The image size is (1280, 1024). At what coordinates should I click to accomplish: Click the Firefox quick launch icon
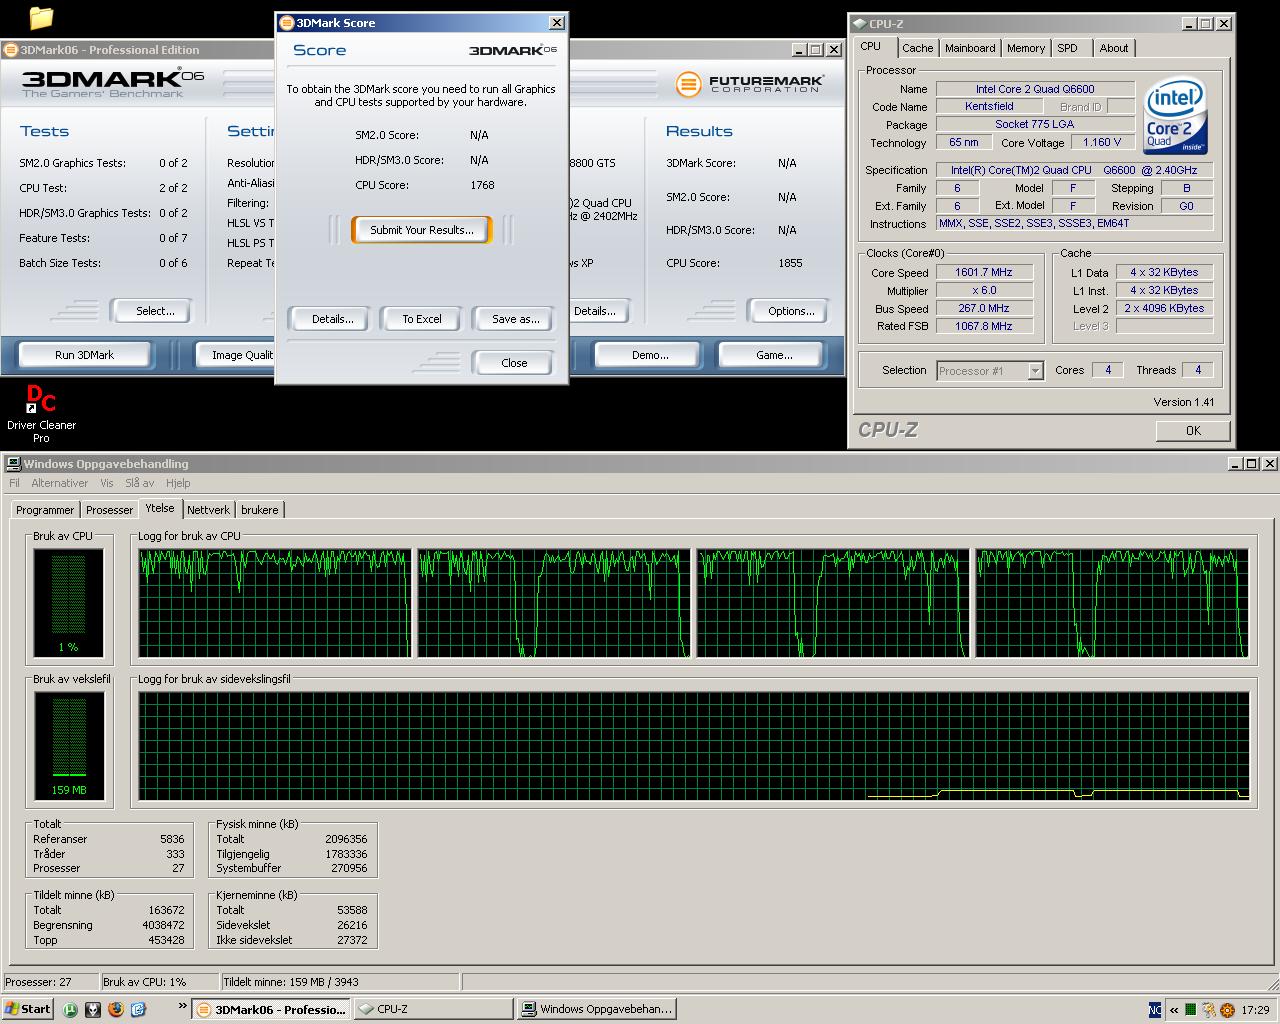[x=115, y=1009]
